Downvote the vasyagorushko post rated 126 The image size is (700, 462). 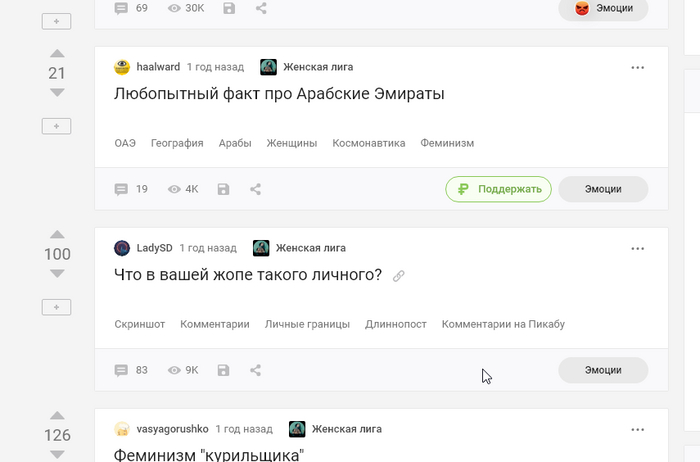(x=57, y=454)
